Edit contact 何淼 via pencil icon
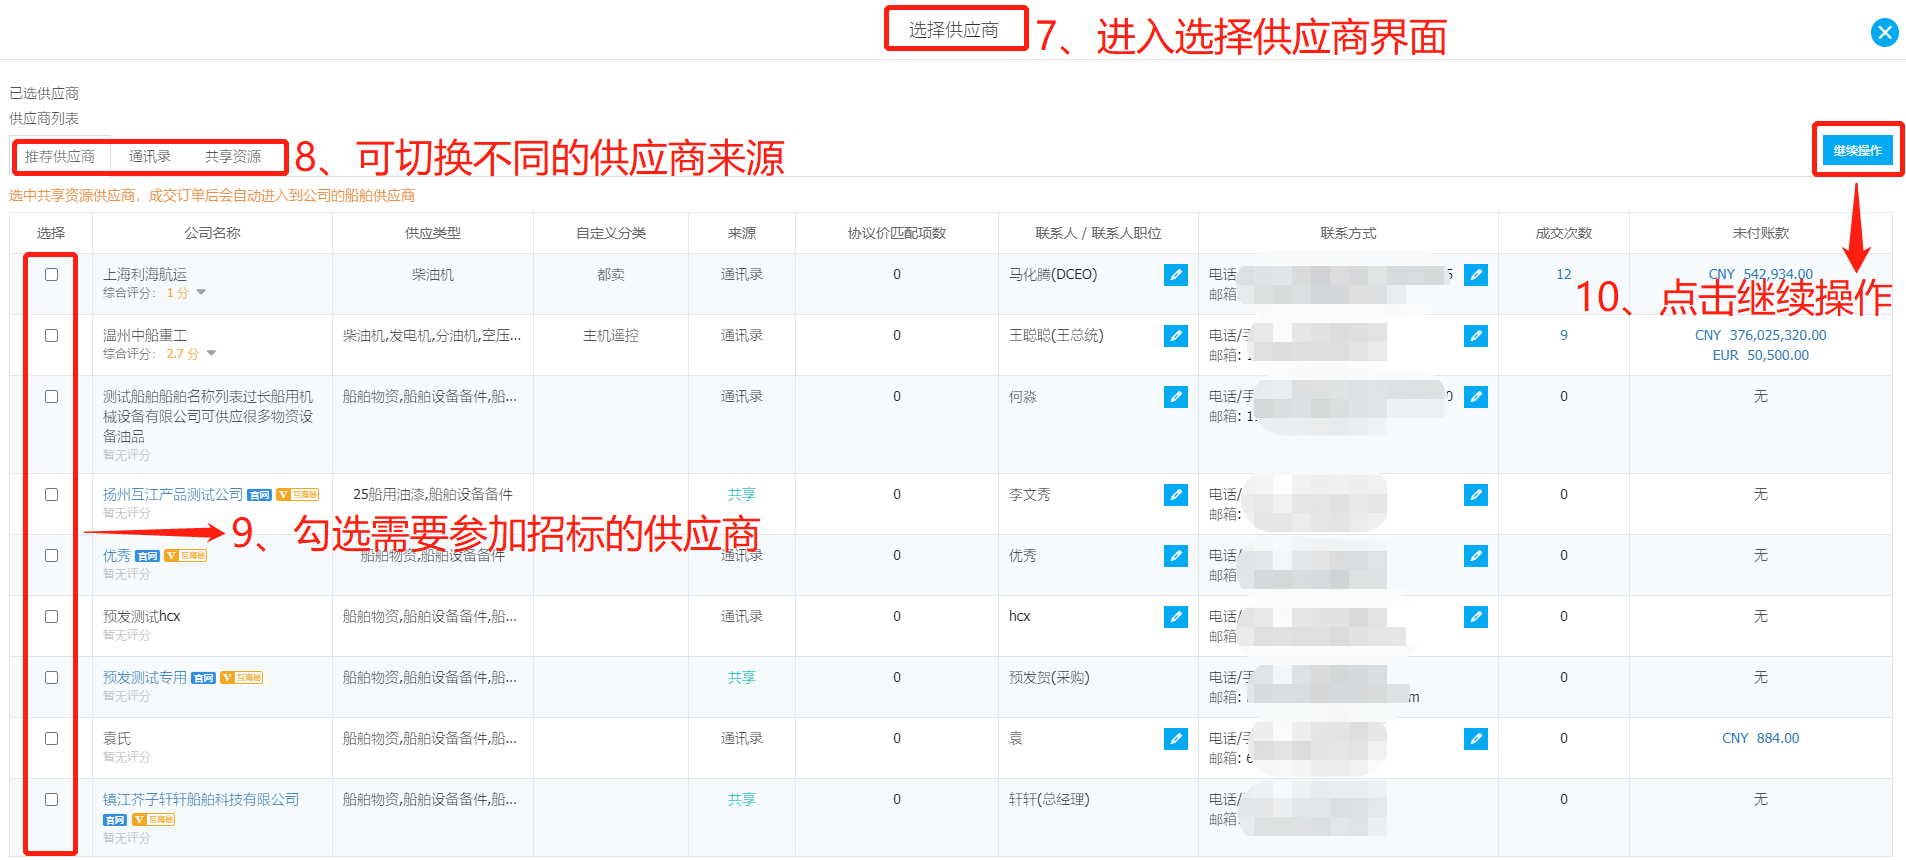The height and width of the screenshot is (860, 1906). pyautogui.click(x=1176, y=397)
